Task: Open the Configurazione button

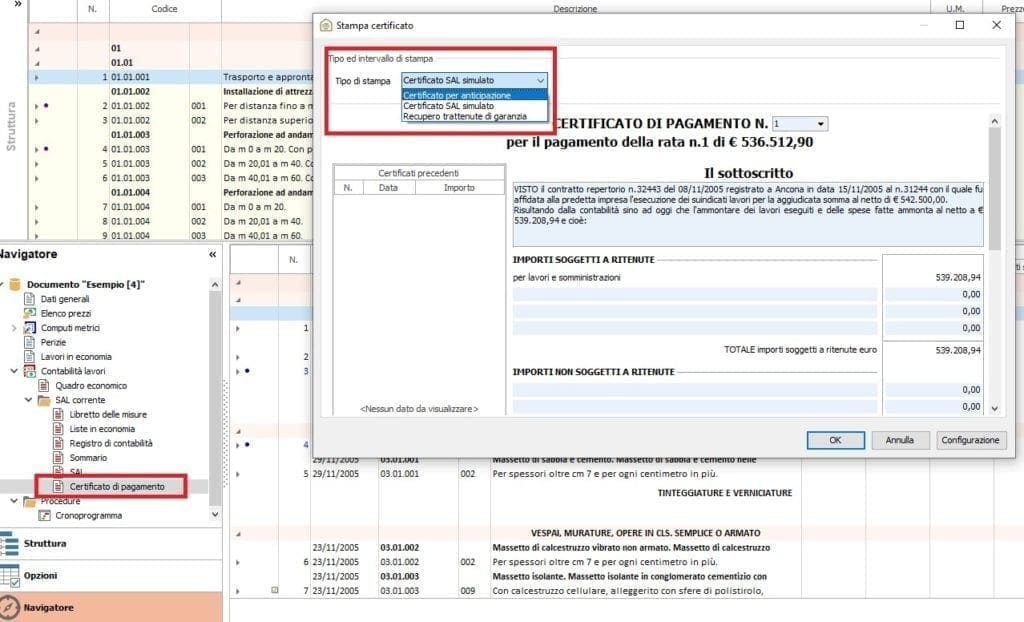Action: point(970,440)
